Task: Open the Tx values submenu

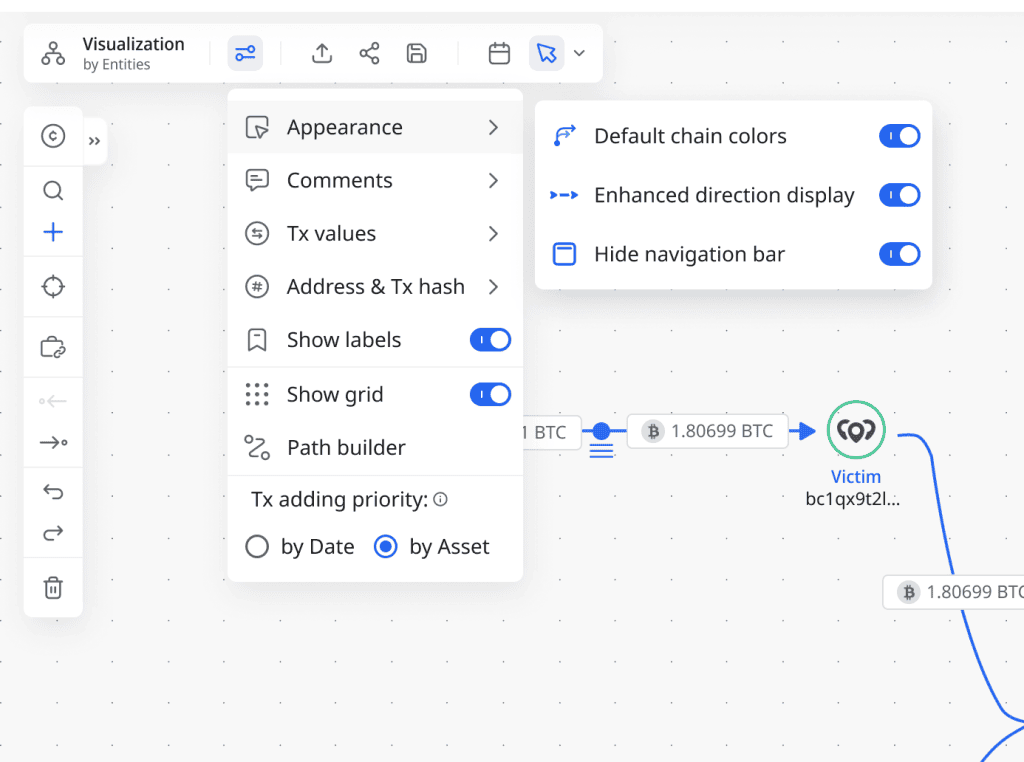Action: coord(375,234)
